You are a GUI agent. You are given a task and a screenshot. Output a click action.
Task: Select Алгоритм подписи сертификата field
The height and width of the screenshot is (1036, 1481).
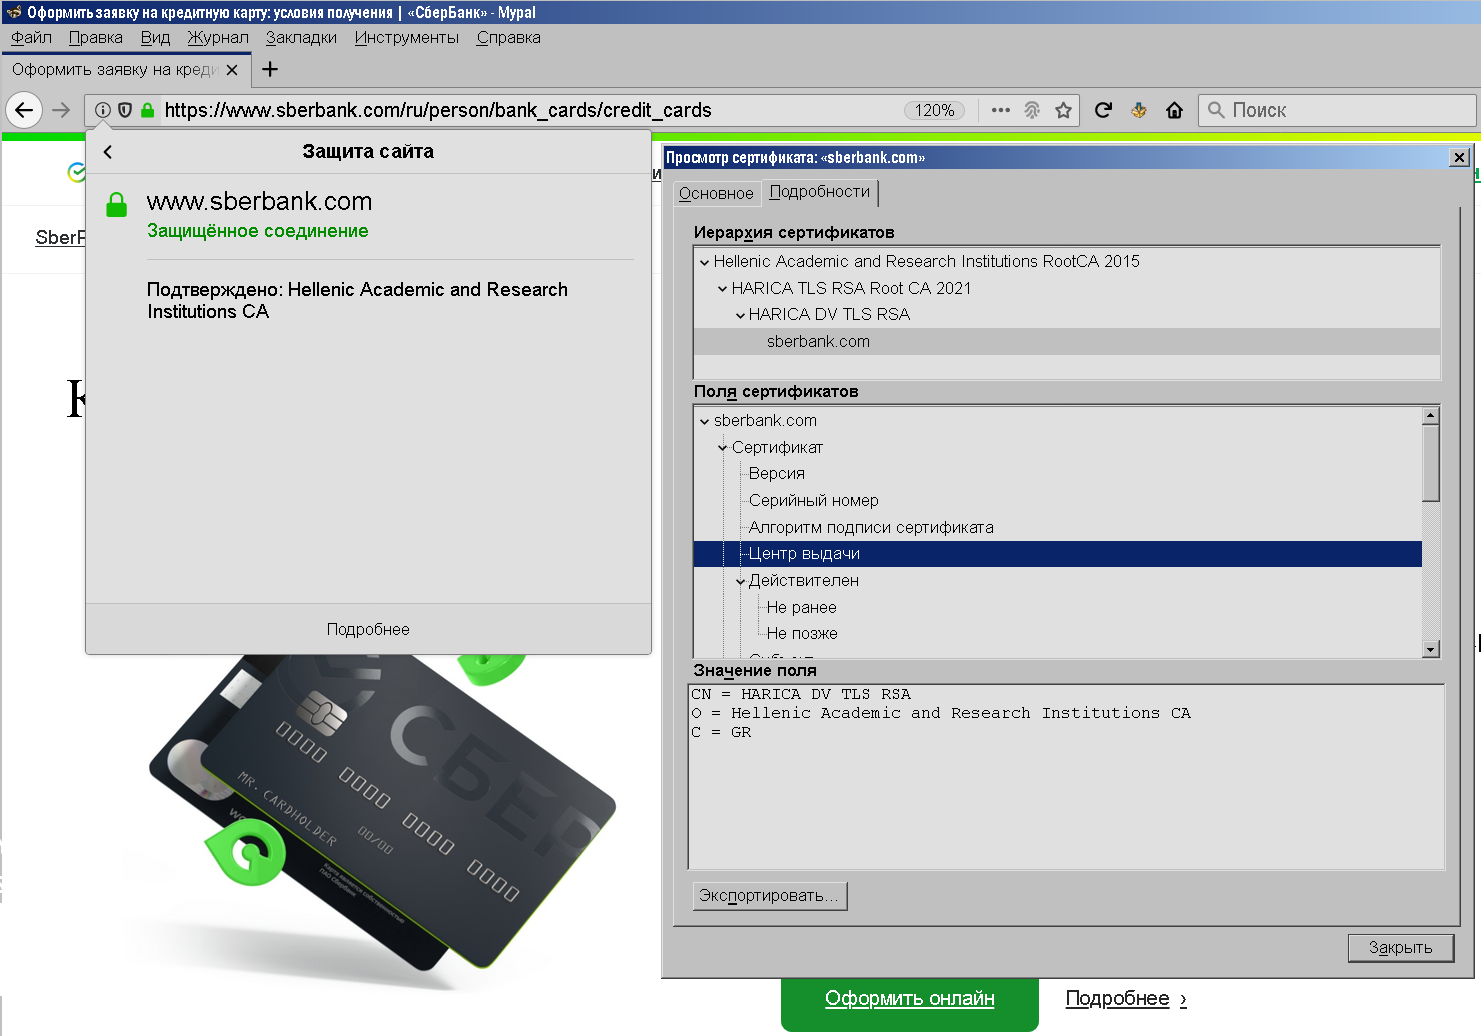coord(871,527)
